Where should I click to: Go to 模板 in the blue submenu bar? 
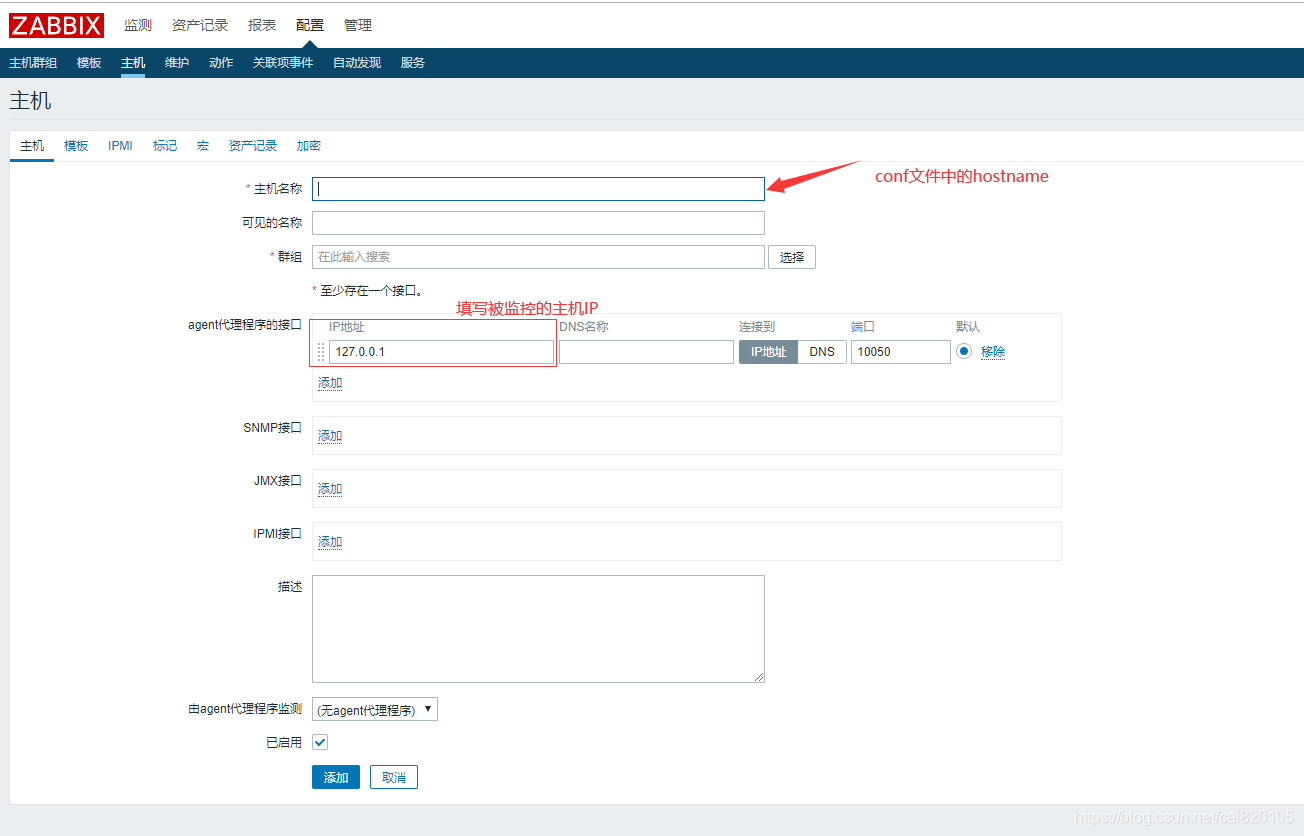(89, 63)
